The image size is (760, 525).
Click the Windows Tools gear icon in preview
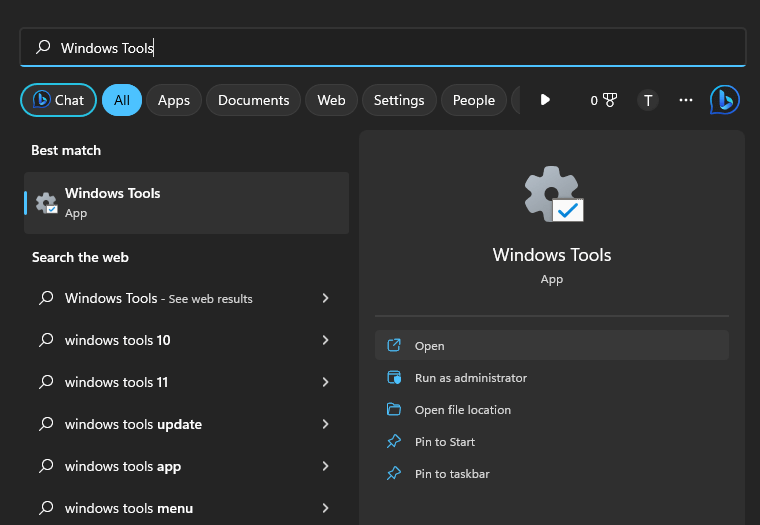click(551, 194)
